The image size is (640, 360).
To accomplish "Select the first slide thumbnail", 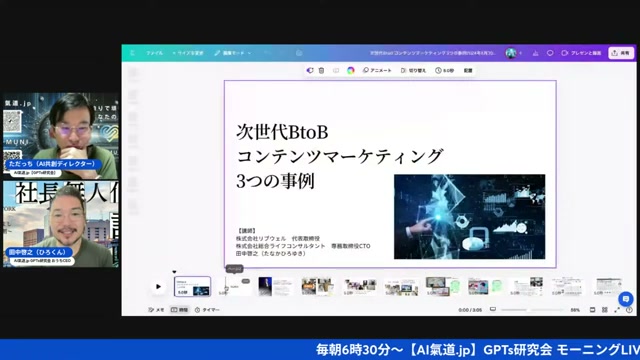I will tap(192, 287).
